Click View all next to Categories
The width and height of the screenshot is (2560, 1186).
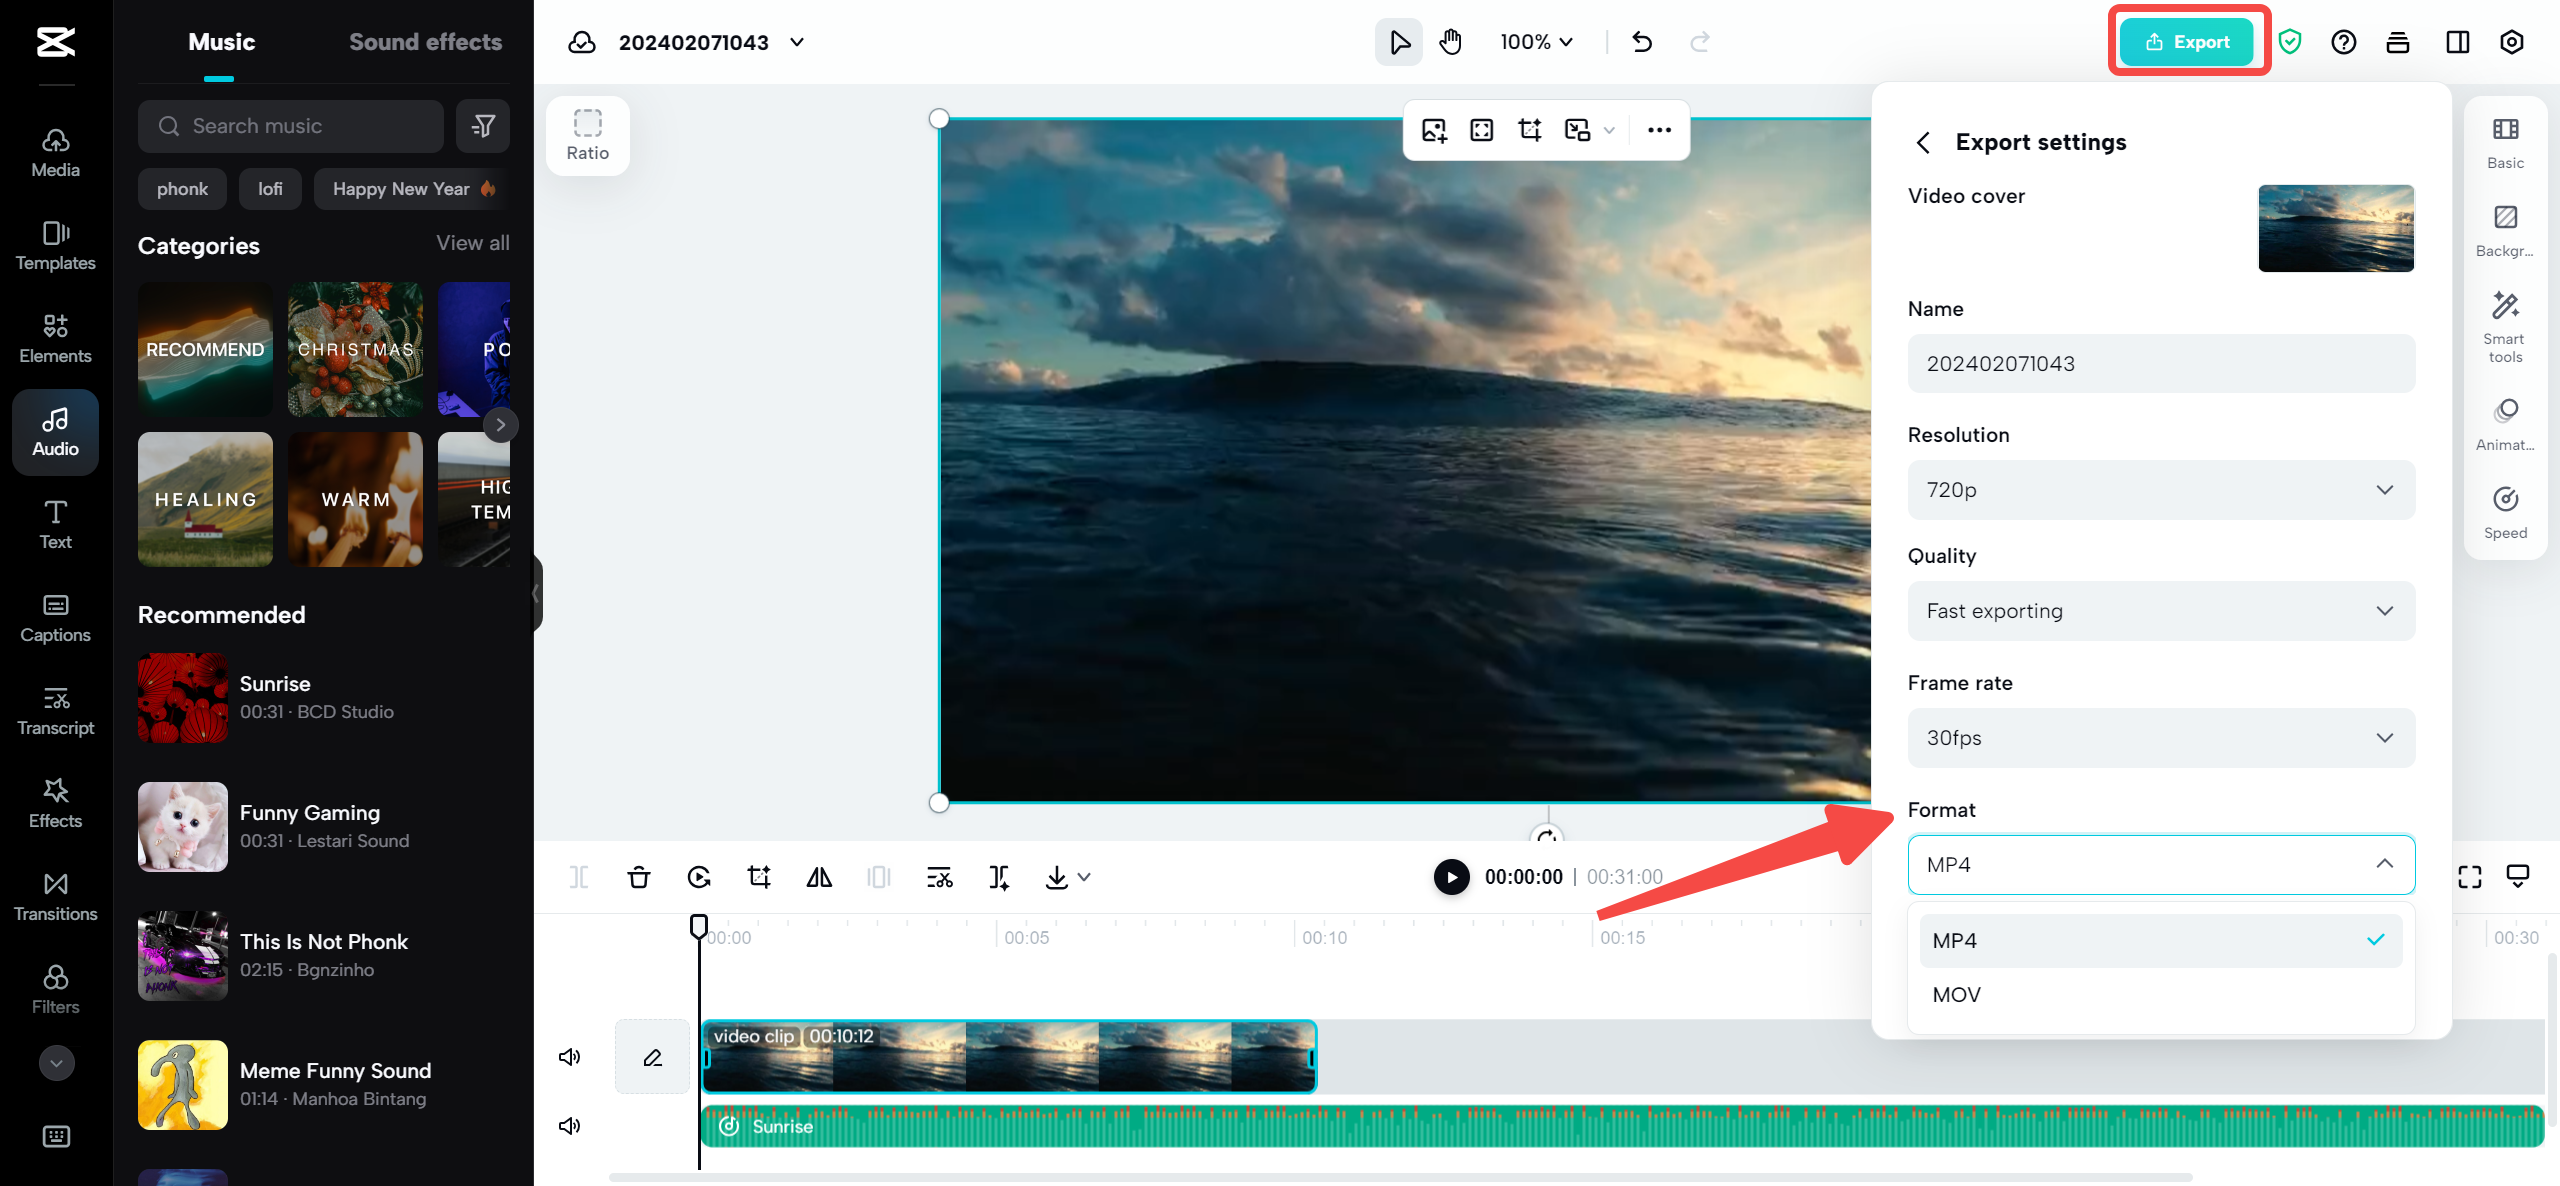point(471,242)
